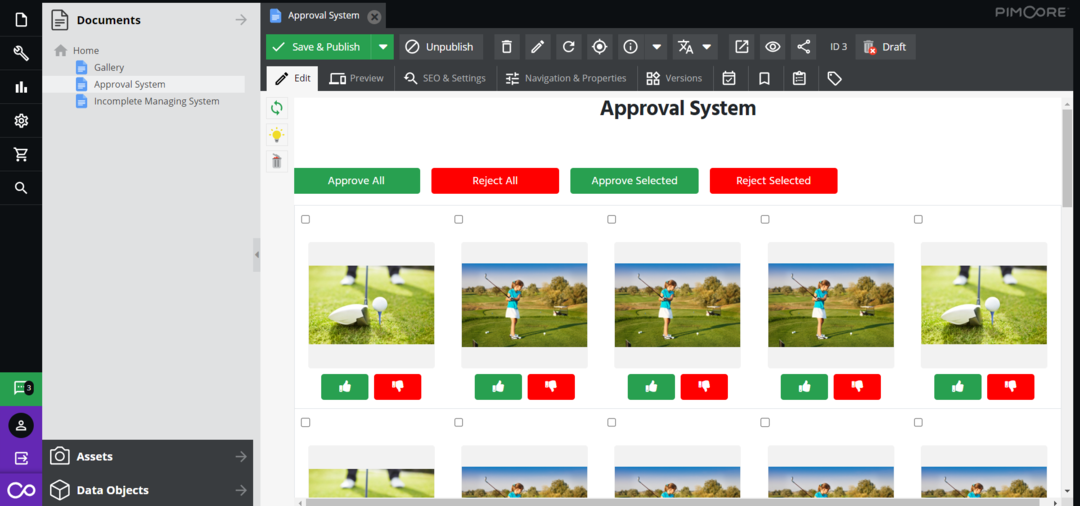Rename document with the pencil toolbar icon
The width and height of the screenshot is (1080, 506).
(537, 47)
